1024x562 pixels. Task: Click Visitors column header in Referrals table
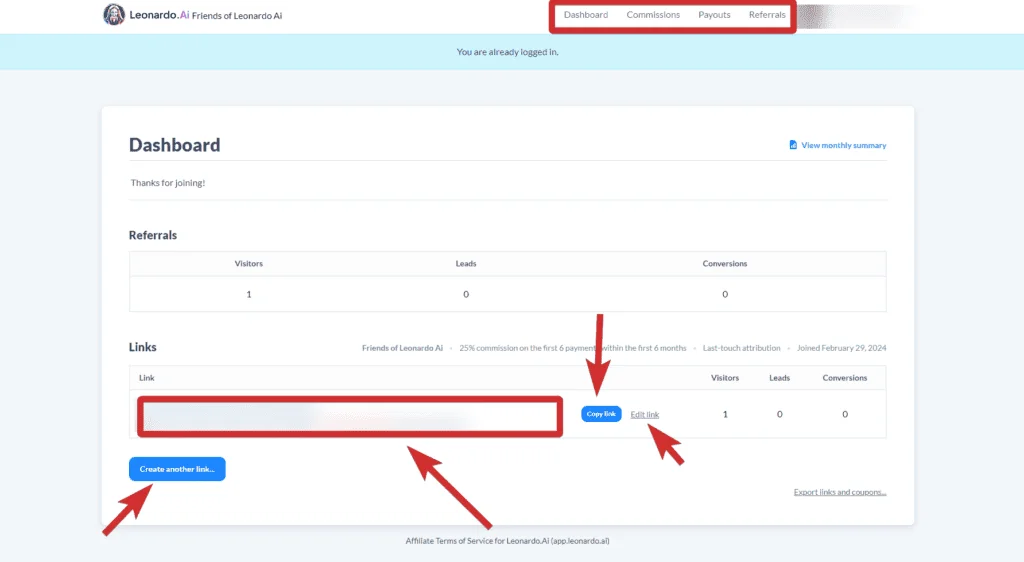[249, 264]
